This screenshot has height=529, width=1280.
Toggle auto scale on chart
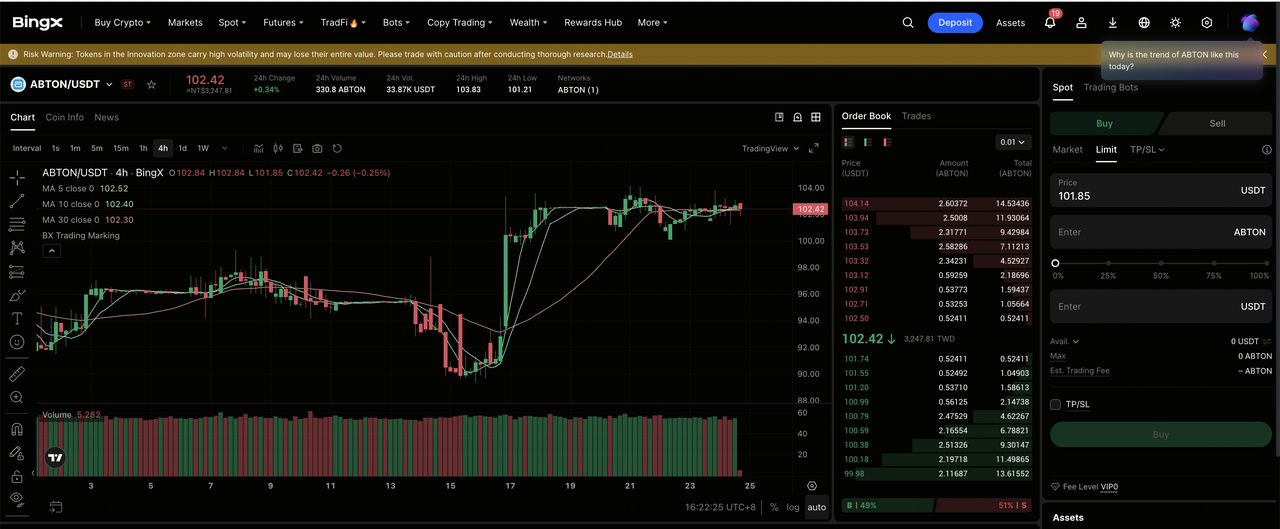(x=817, y=507)
